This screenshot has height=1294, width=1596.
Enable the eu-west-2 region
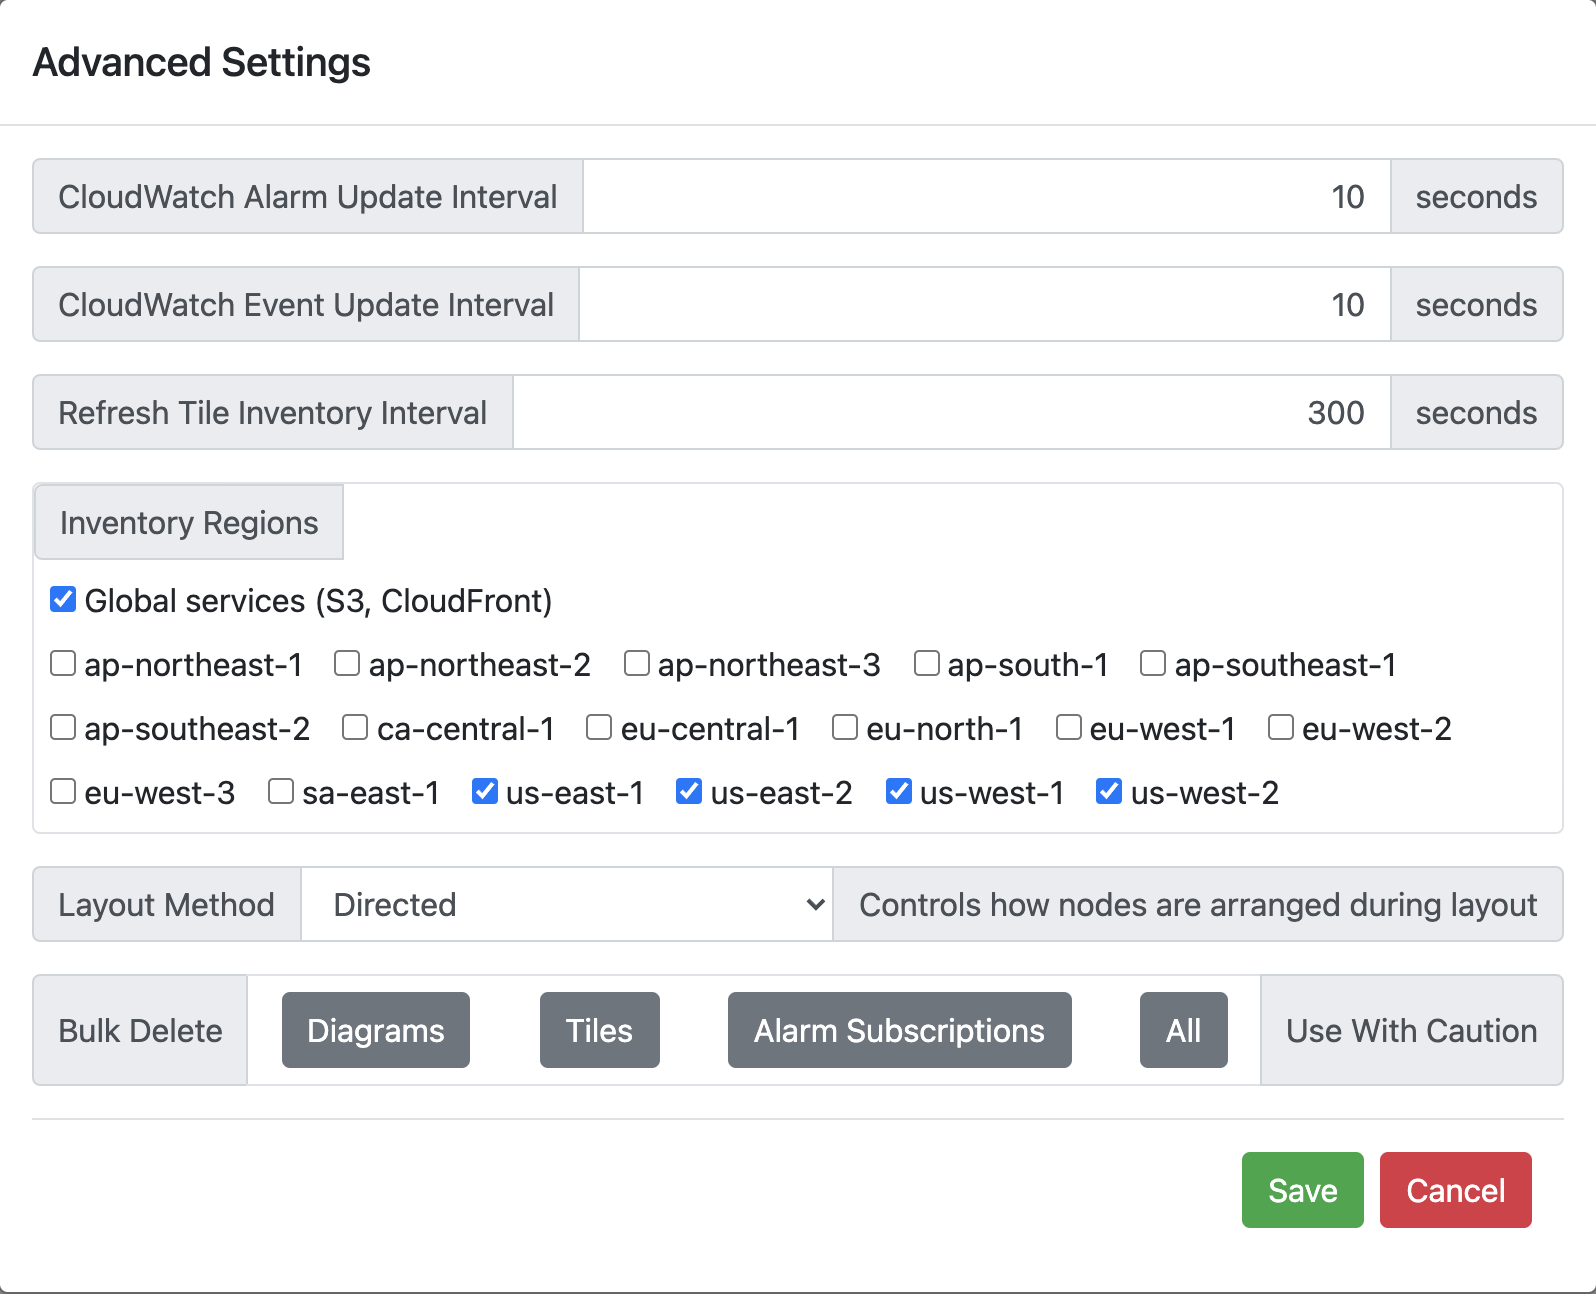point(1281,728)
